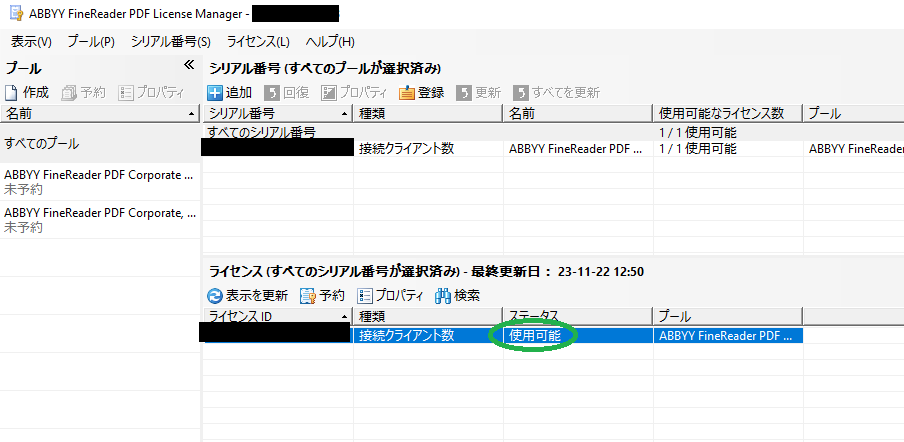Click the 使用可能 status cell
Viewport: 904px width, 442px height.
coord(534,336)
